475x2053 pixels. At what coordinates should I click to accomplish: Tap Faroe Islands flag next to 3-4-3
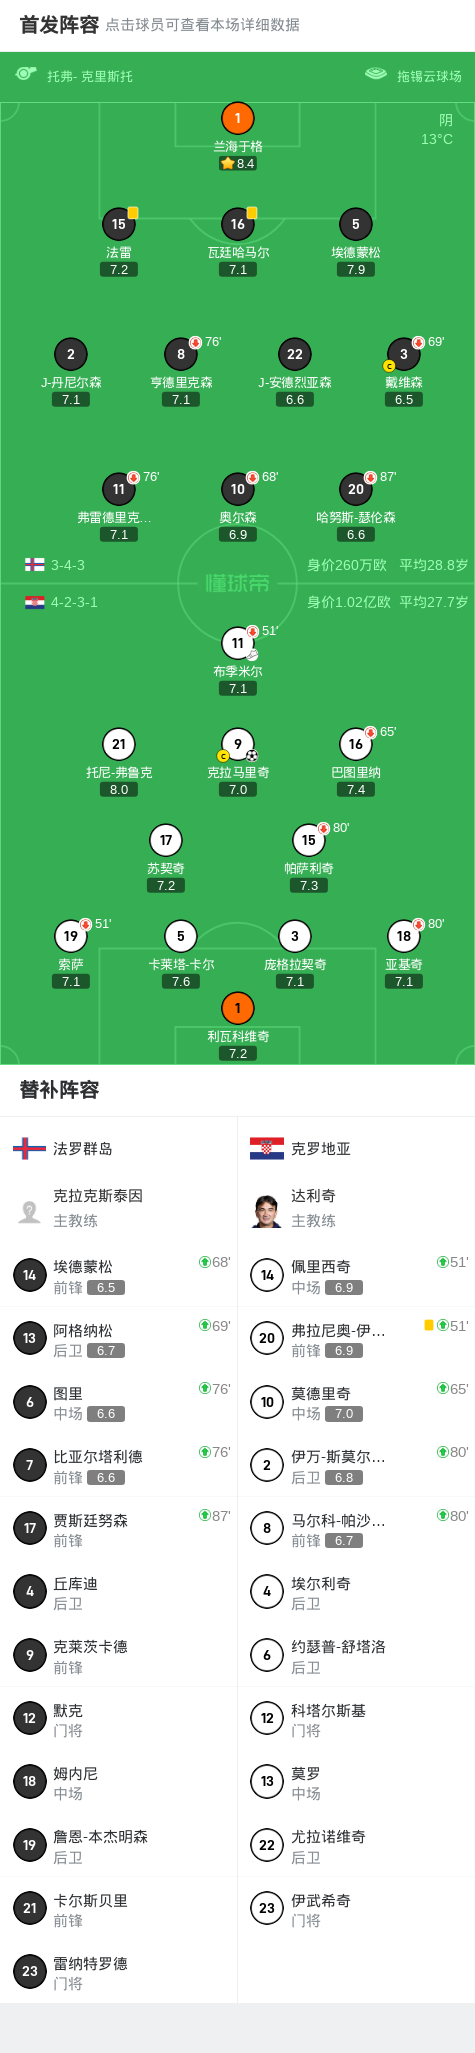35,565
